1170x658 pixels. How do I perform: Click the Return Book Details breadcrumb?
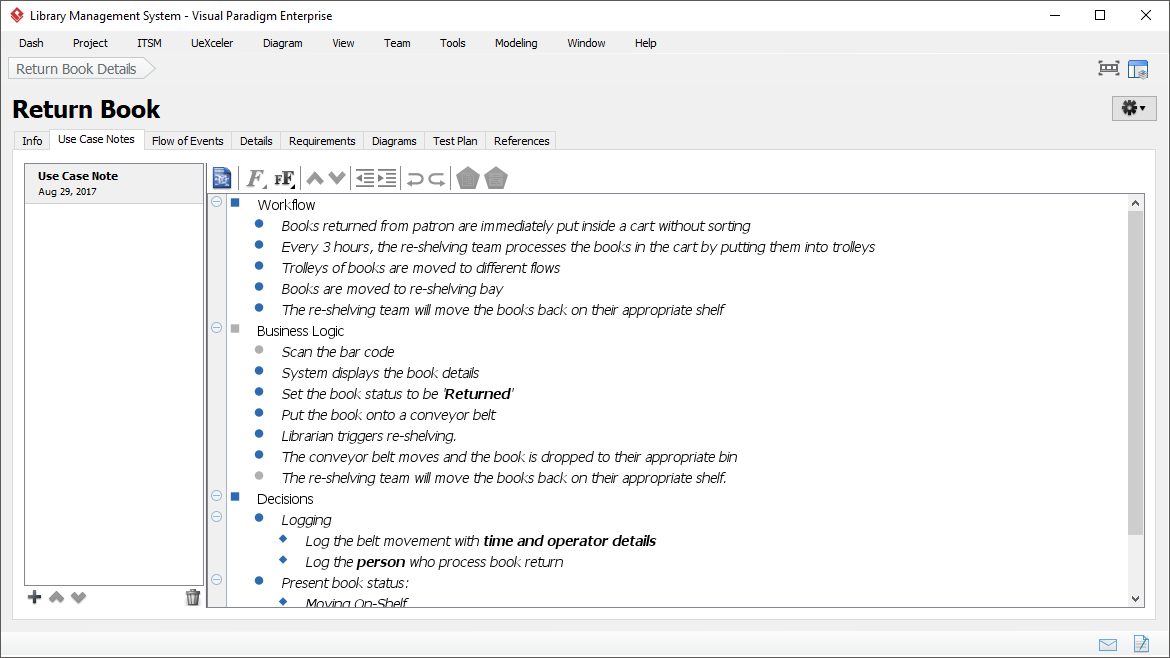75,68
